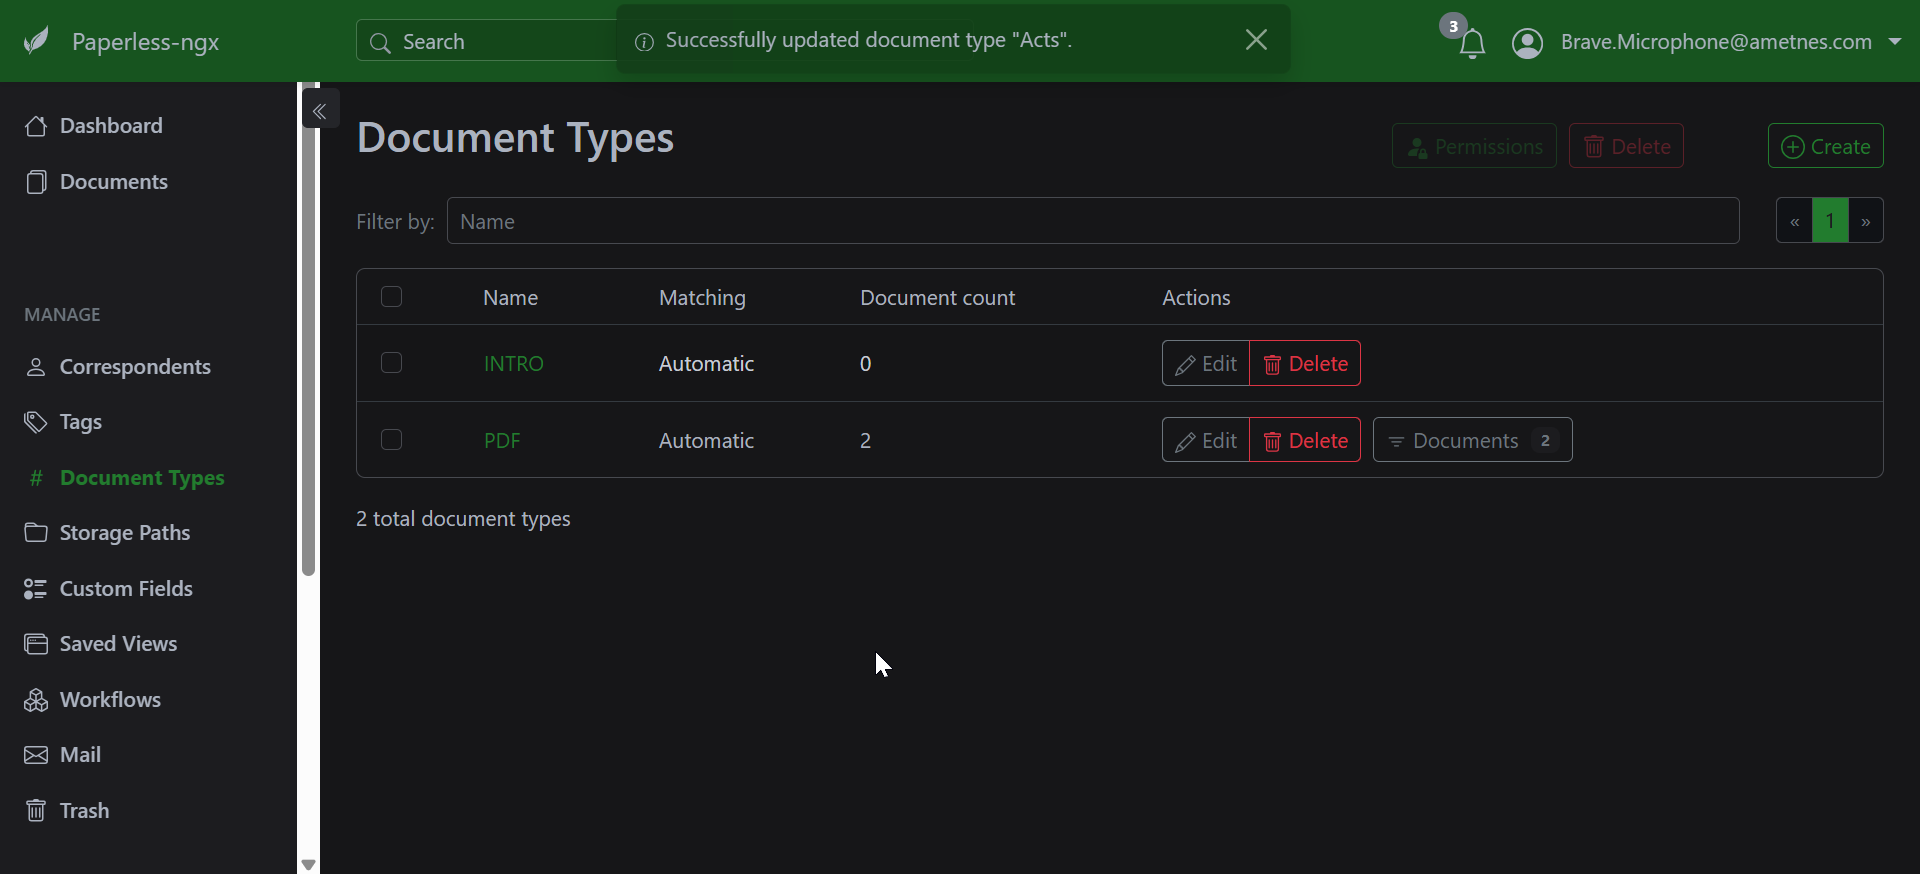
Task: Click the Filter by Name input field
Action: (x=1092, y=221)
